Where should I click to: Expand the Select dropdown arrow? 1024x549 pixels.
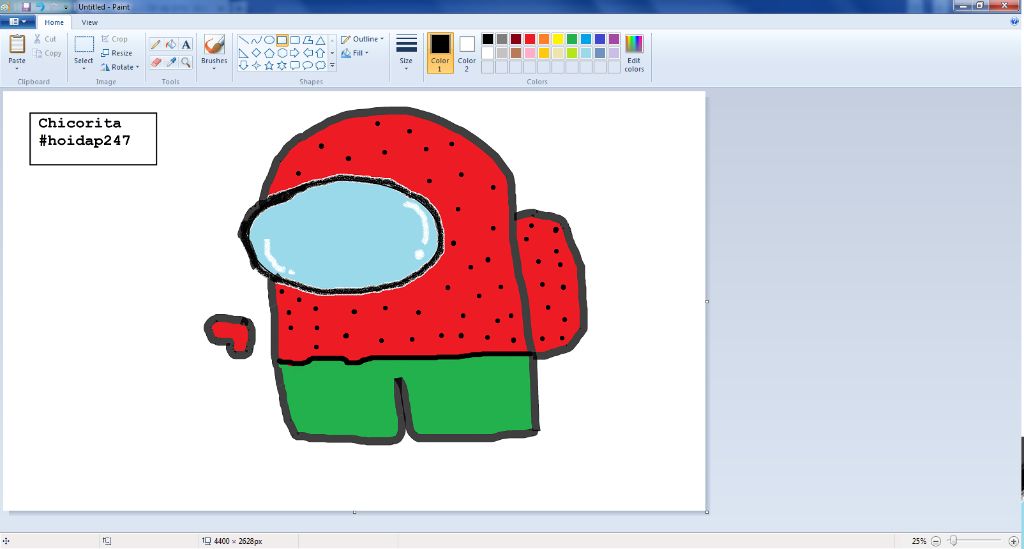[x=84, y=69]
